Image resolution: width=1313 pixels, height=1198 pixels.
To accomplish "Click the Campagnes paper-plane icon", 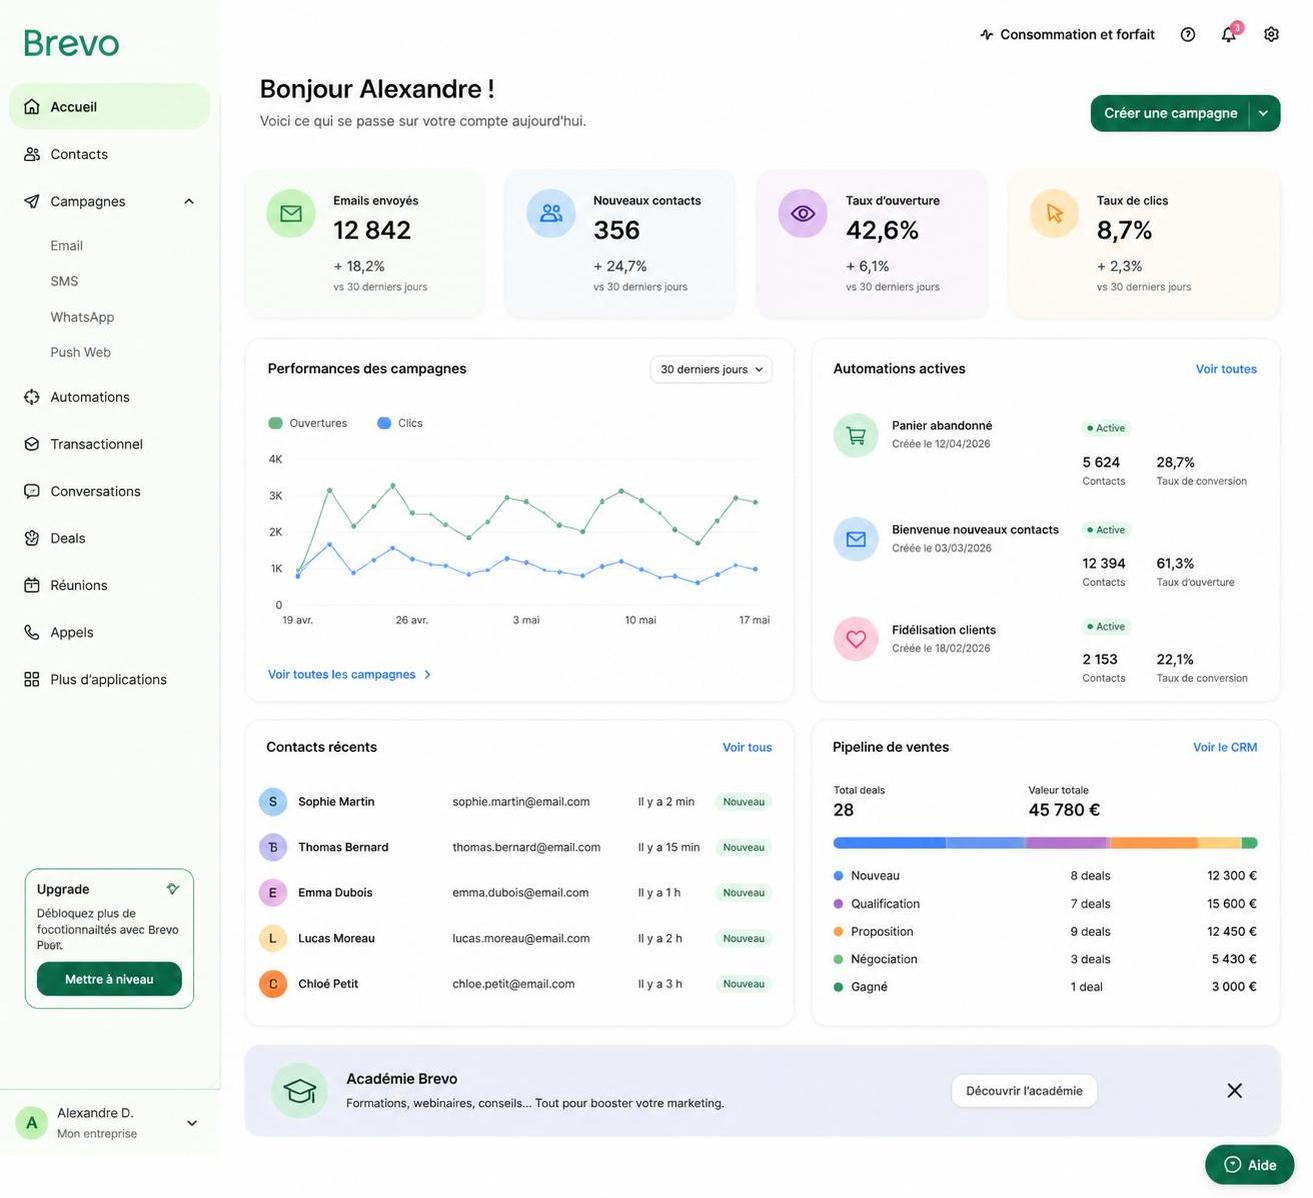I will point(32,201).
